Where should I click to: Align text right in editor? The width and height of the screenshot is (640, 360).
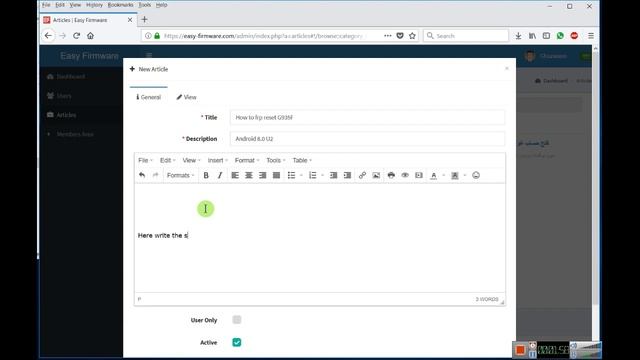pos(263,175)
